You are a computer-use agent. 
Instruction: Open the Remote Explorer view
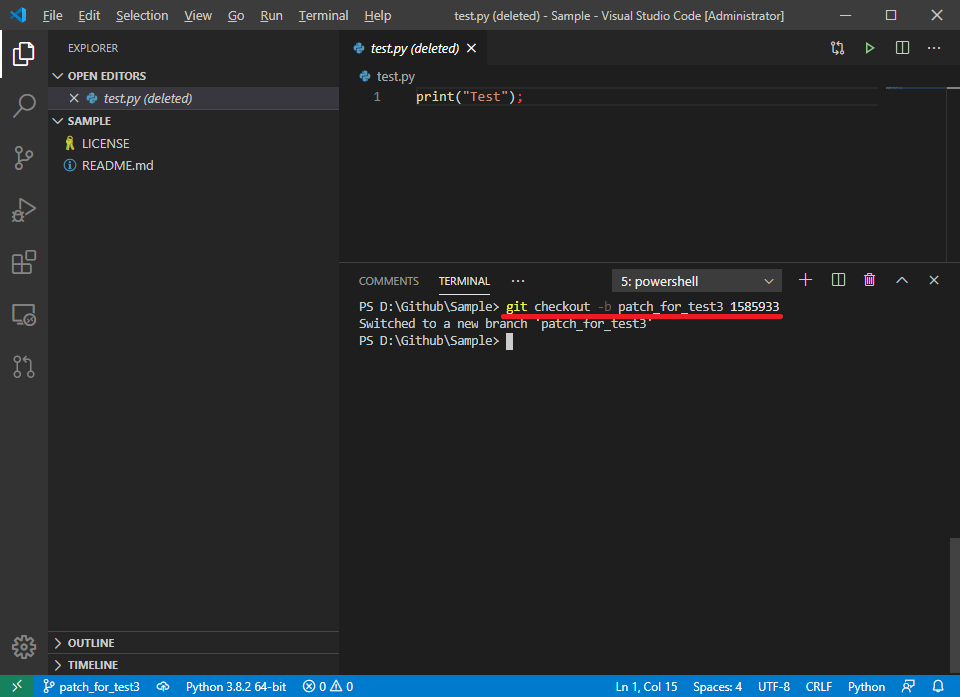coord(24,315)
